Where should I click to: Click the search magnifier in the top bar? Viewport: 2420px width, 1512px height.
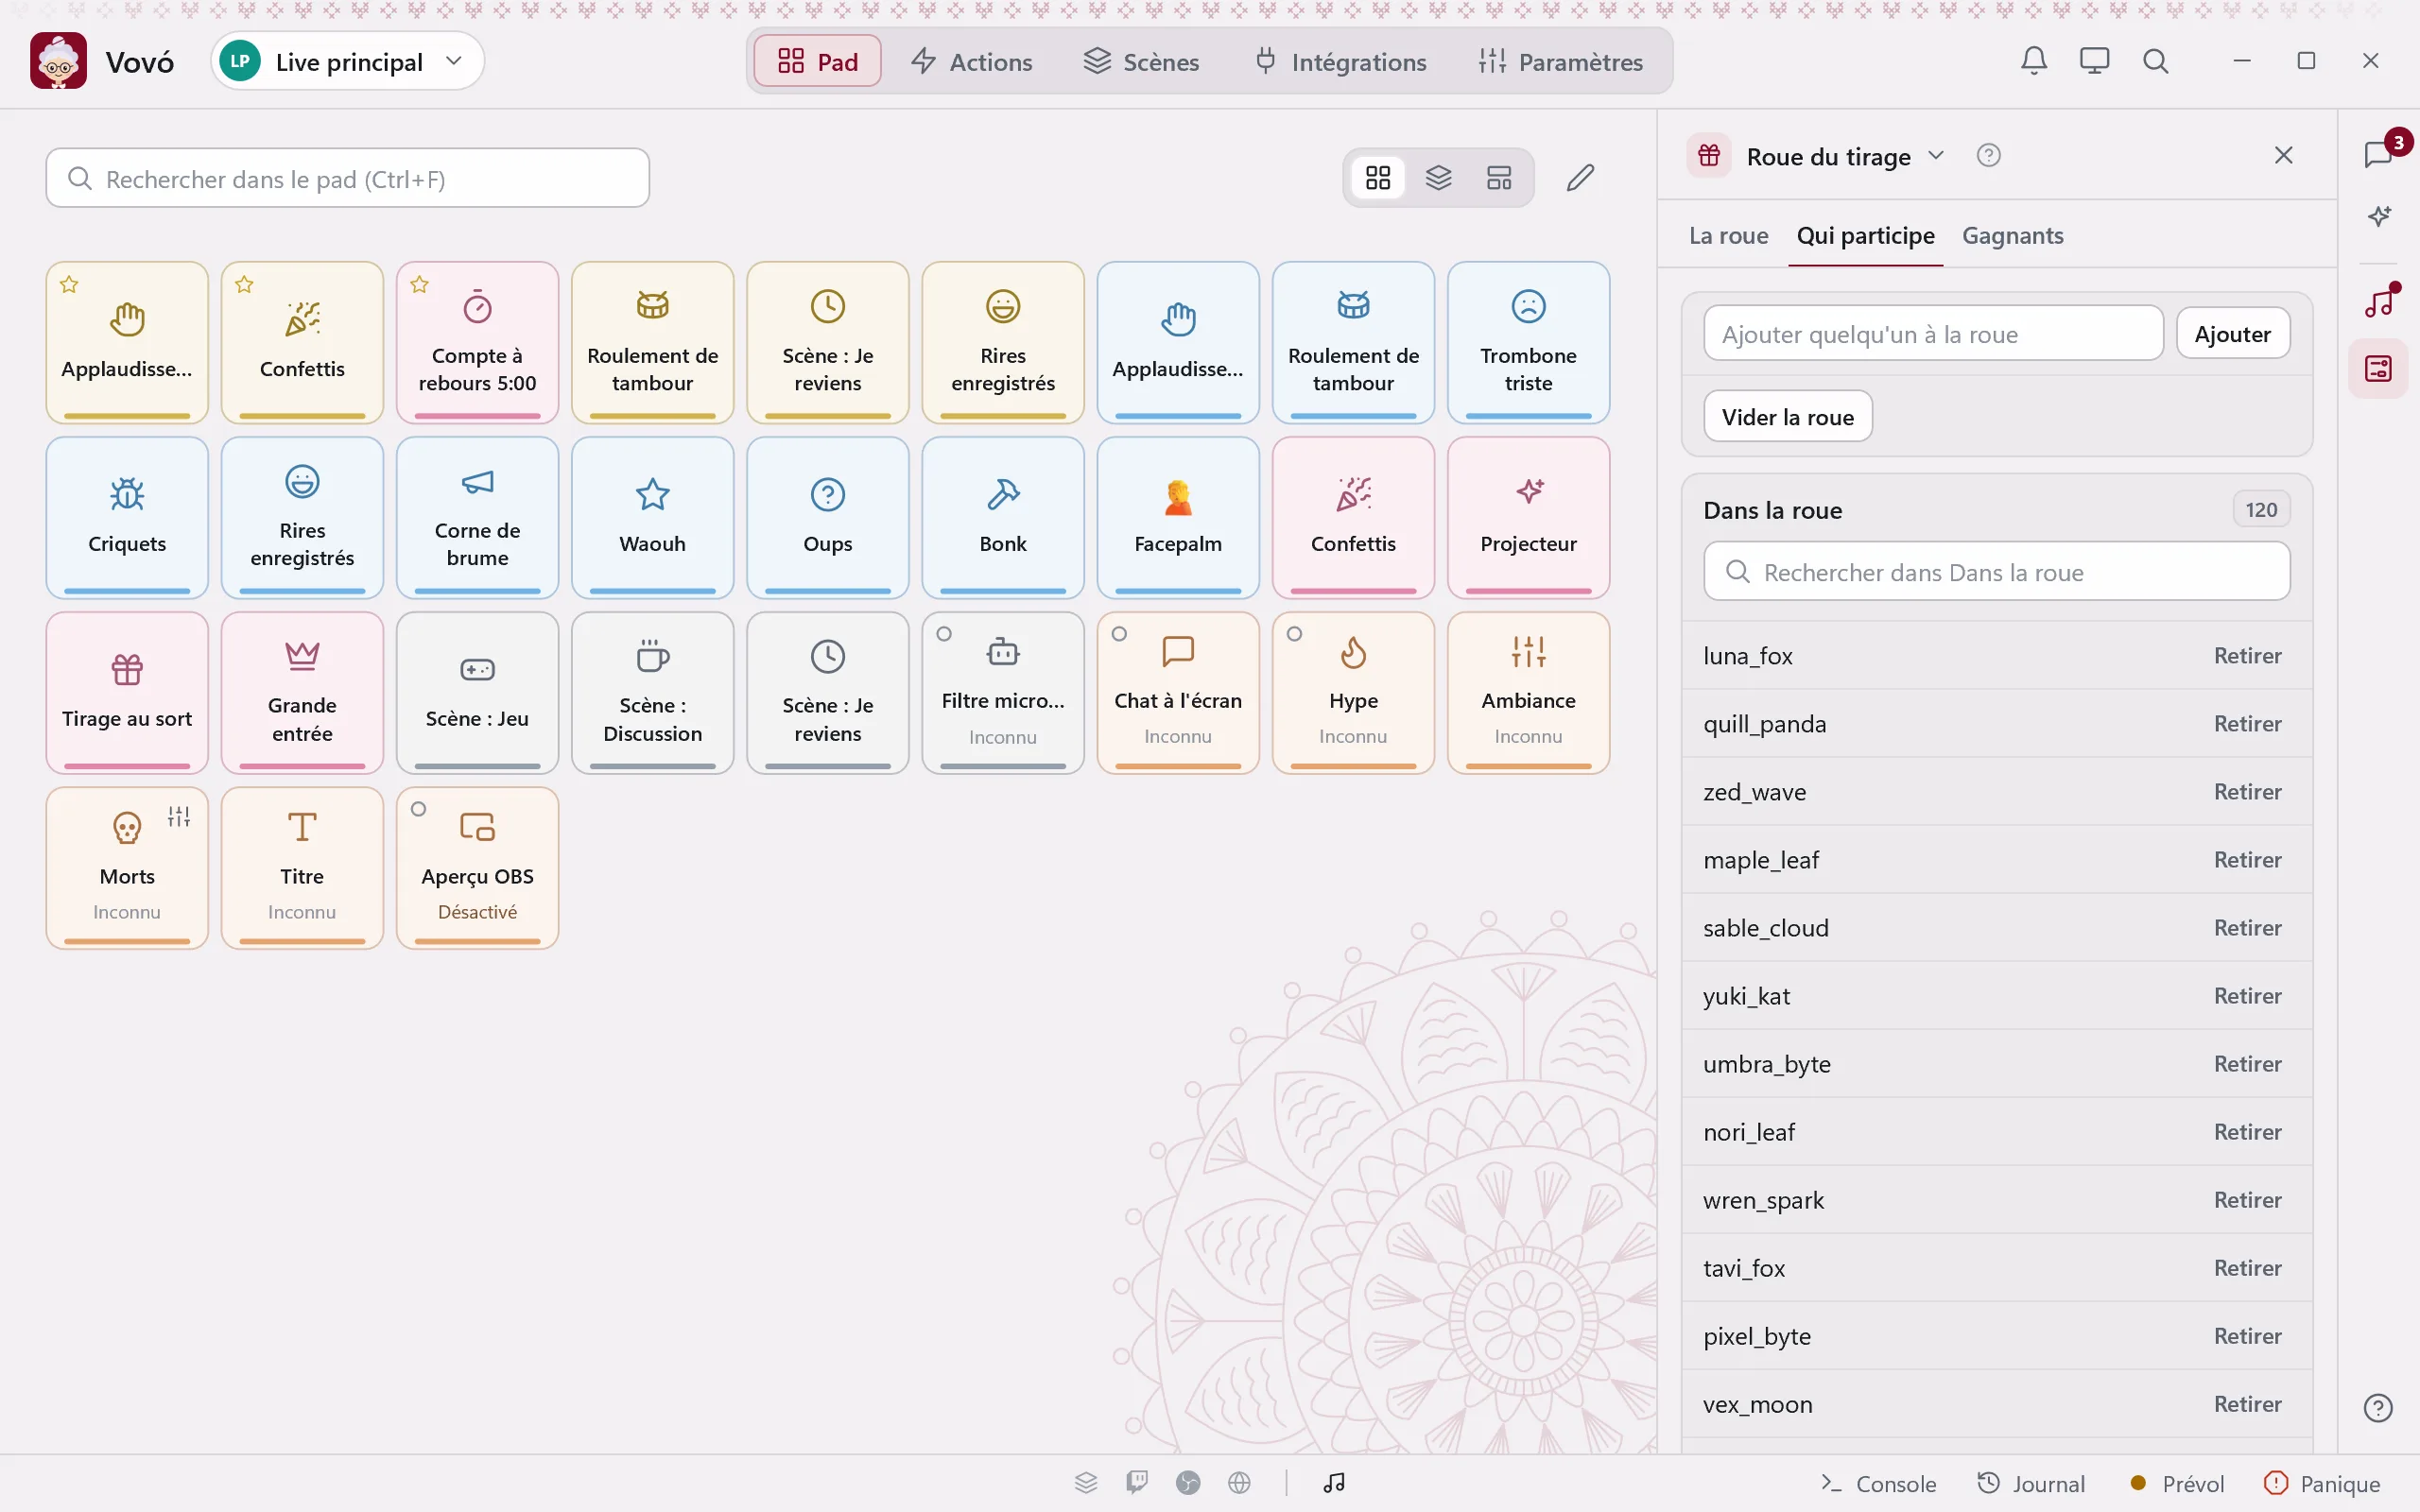[x=2155, y=61]
